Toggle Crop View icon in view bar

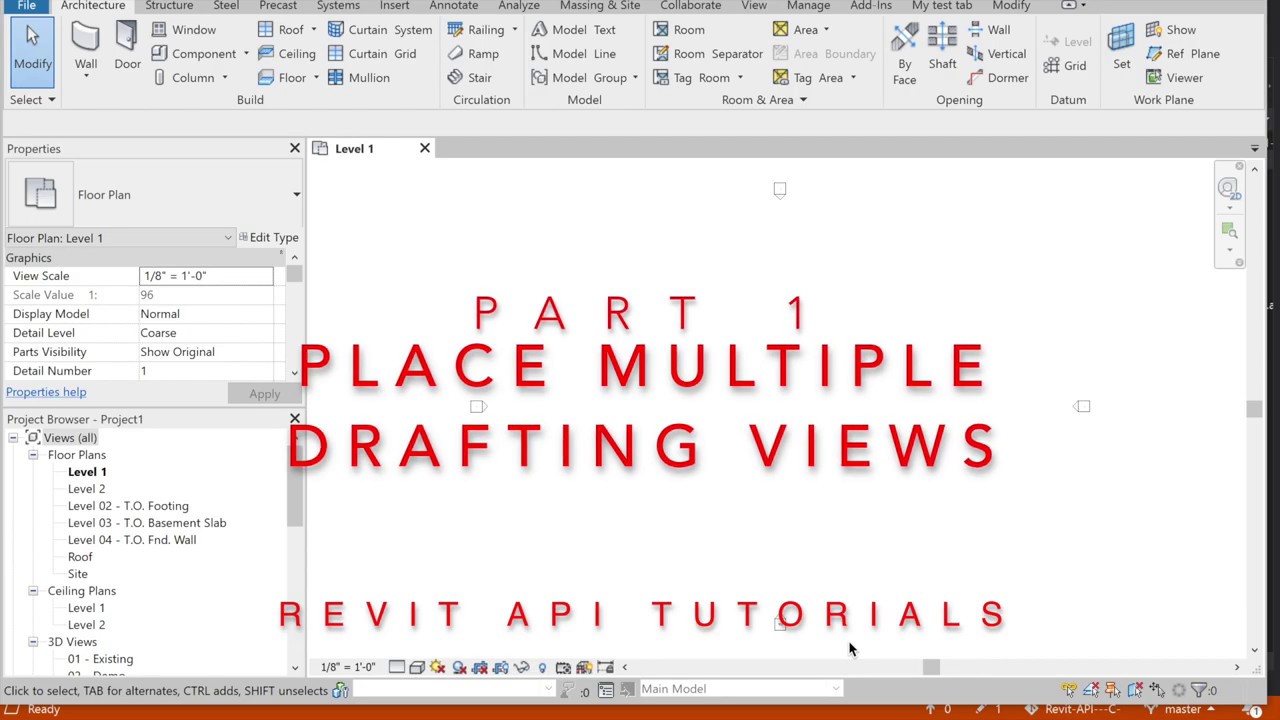pyautogui.click(x=480, y=667)
